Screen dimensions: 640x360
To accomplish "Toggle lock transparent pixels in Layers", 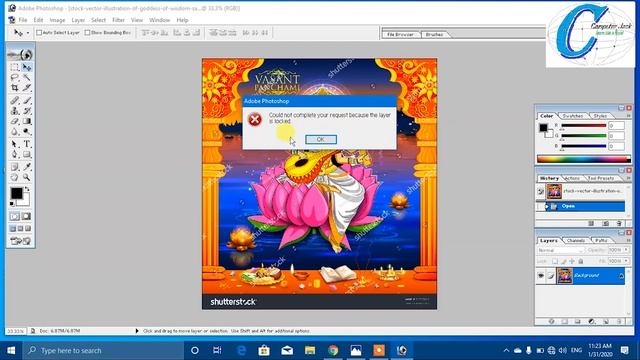I will 555,261.
